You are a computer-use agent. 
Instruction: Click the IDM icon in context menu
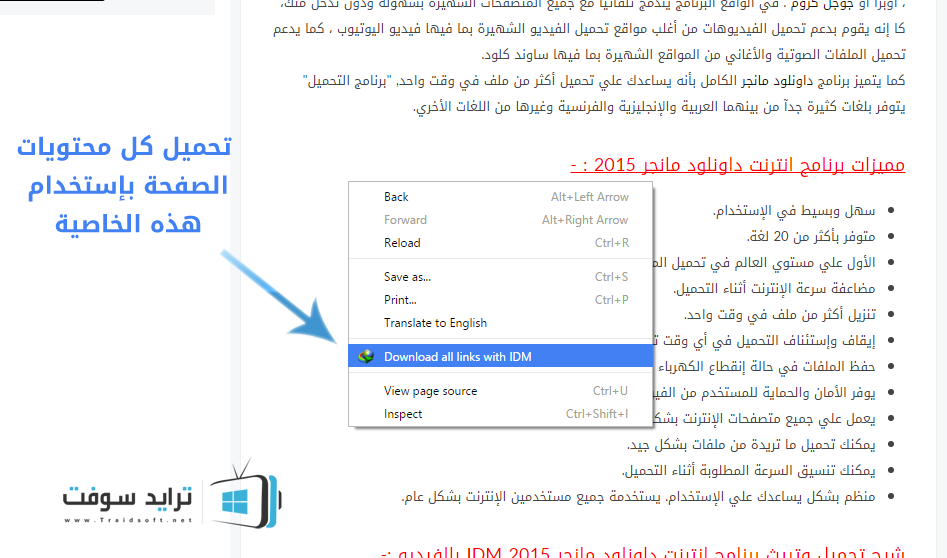tap(366, 356)
